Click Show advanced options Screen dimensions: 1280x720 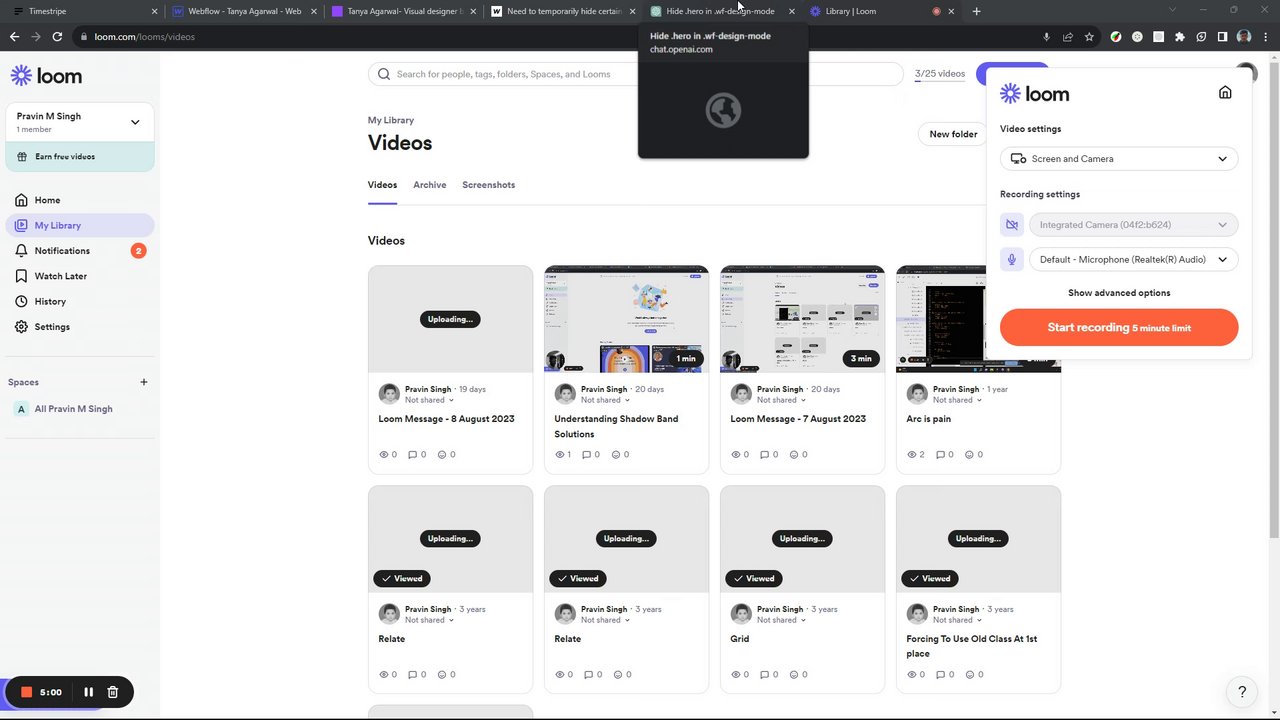(x=1119, y=293)
